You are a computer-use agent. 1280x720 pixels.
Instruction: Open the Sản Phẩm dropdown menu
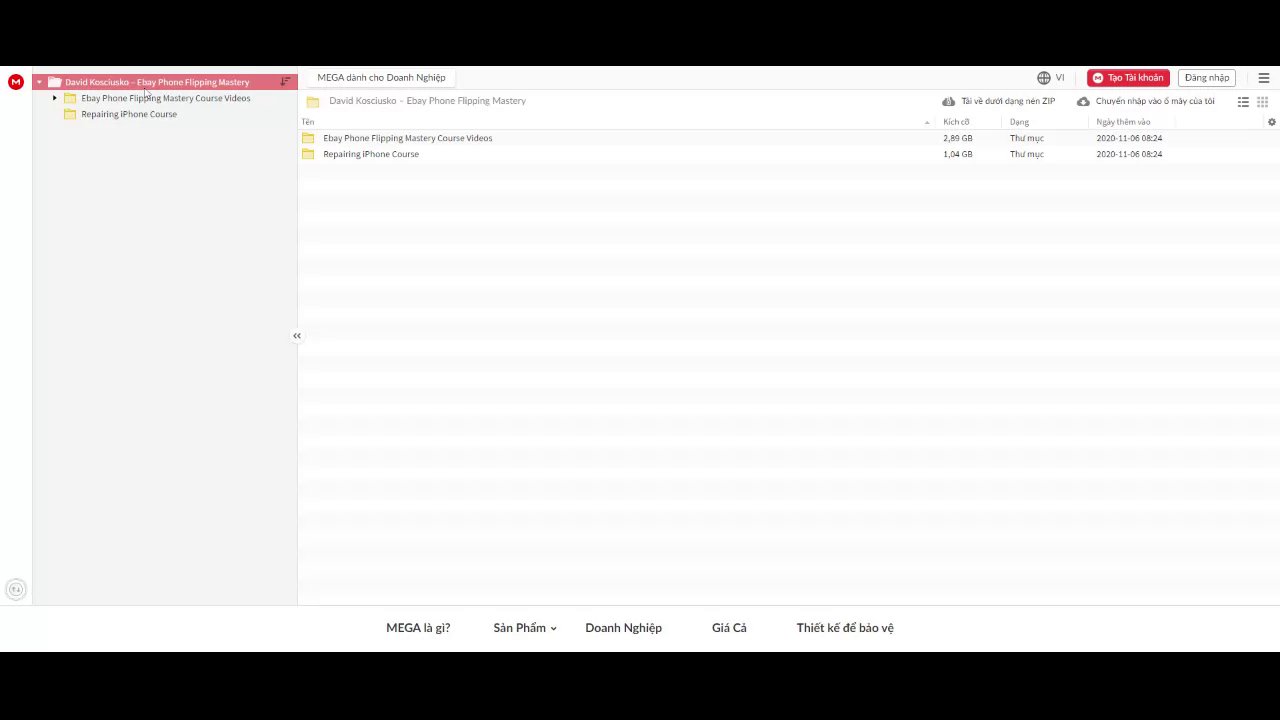click(x=525, y=628)
